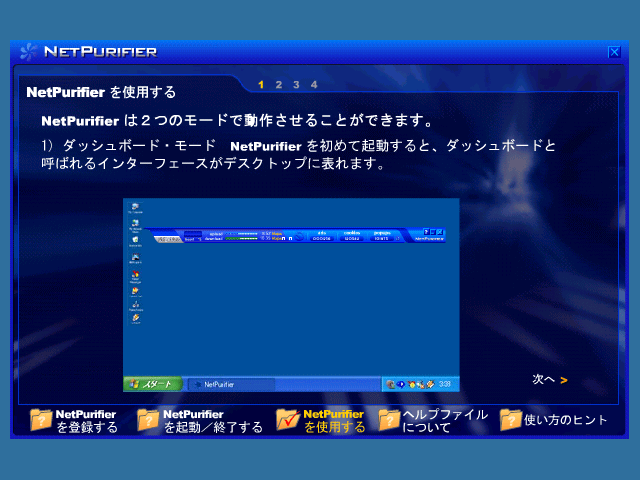
Task: Select the NetPurifierを登録する label
Action: pos(87,421)
